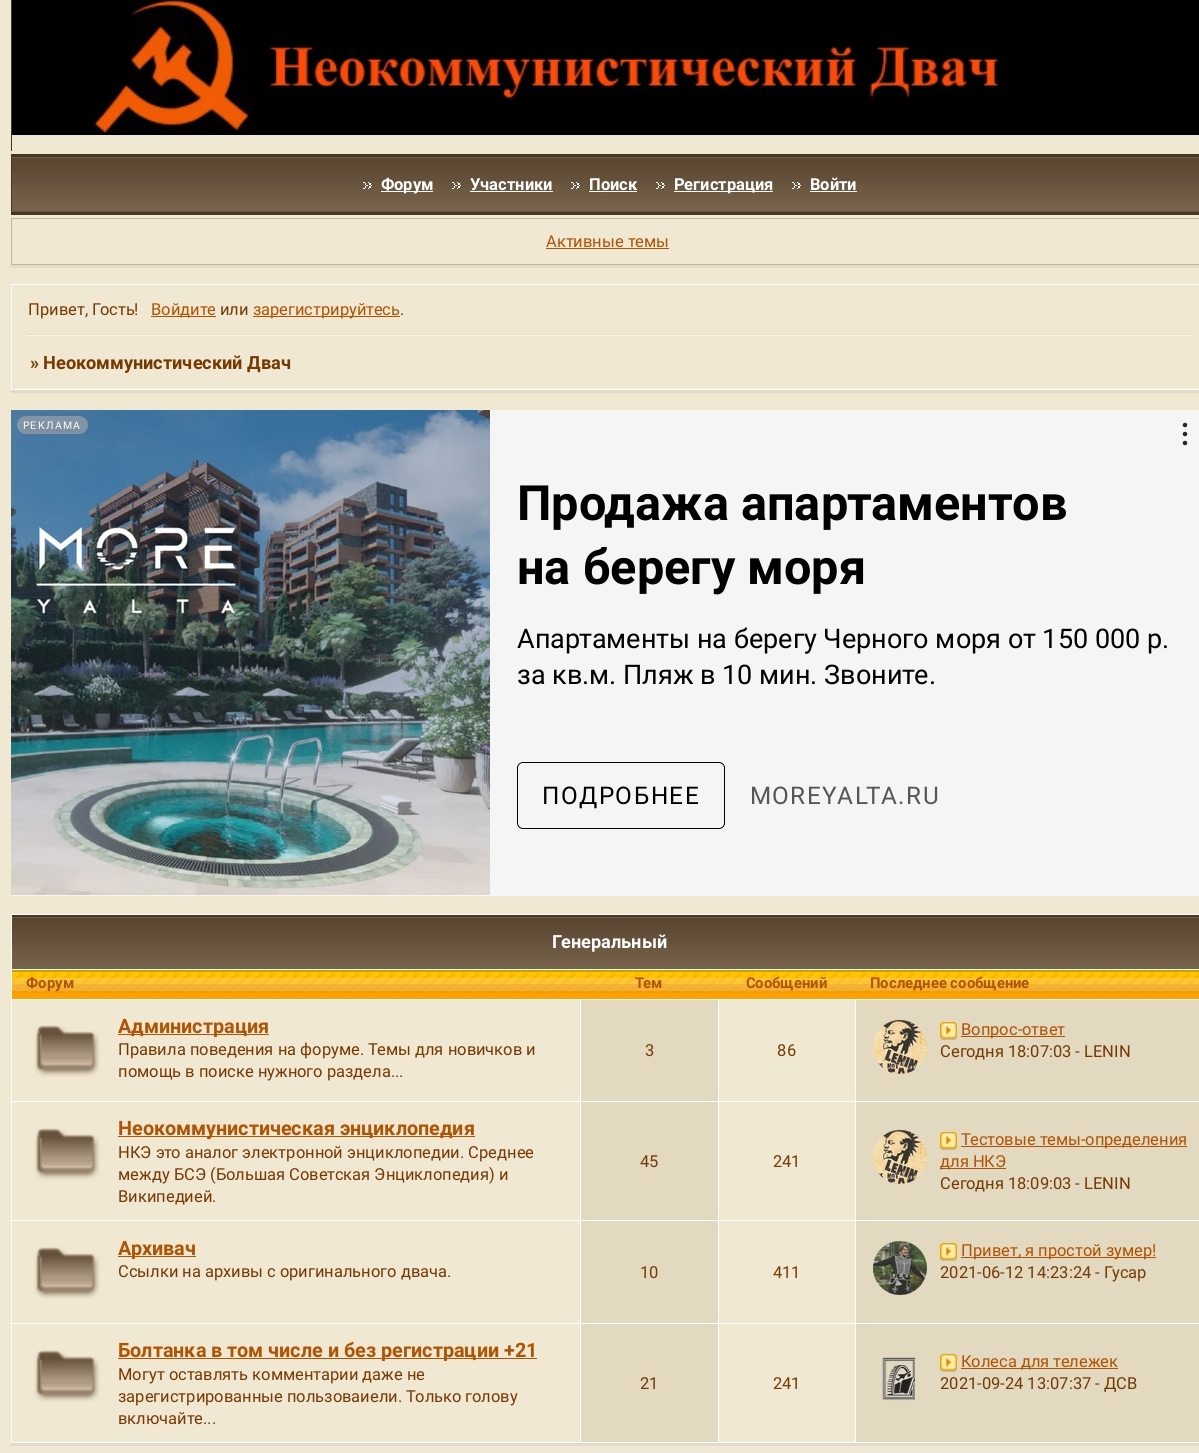Viewport: 1199px width, 1453px height.
Task: Click message count 86 in Администрация row
Action: coord(786,1050)
